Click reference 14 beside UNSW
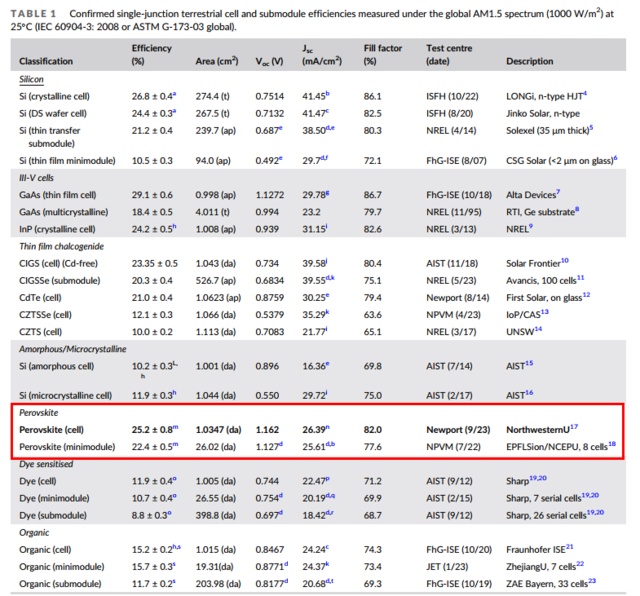 (537, 327)
